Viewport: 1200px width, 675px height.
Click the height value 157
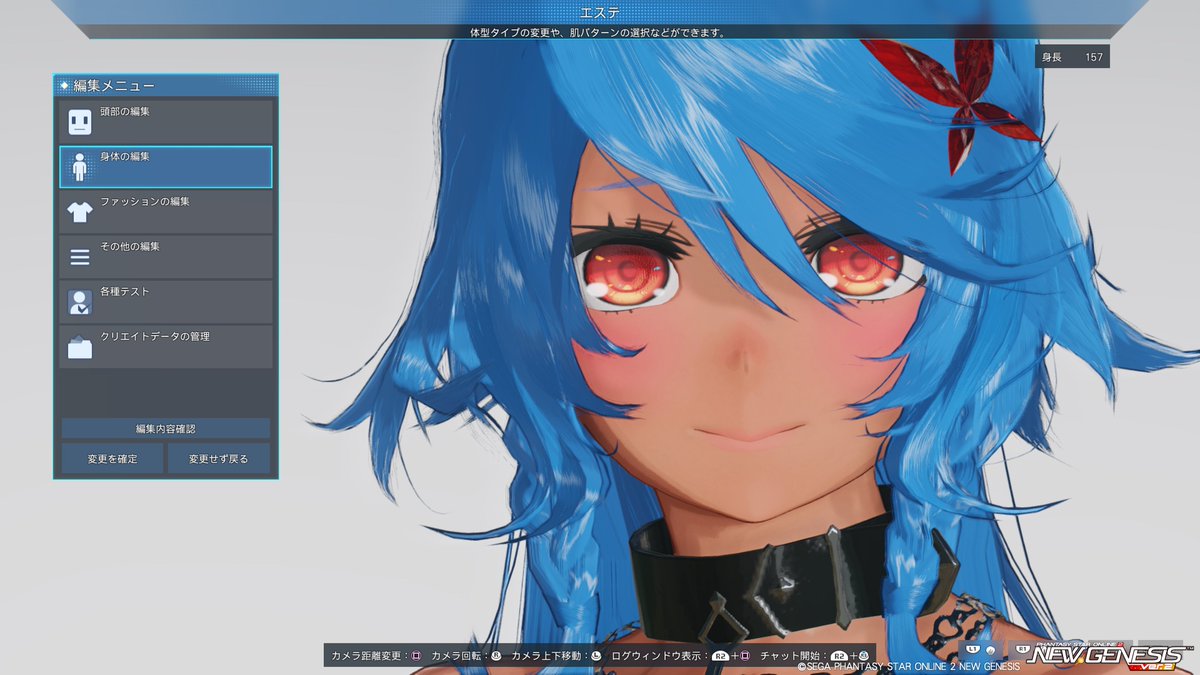pos(1094,57)
